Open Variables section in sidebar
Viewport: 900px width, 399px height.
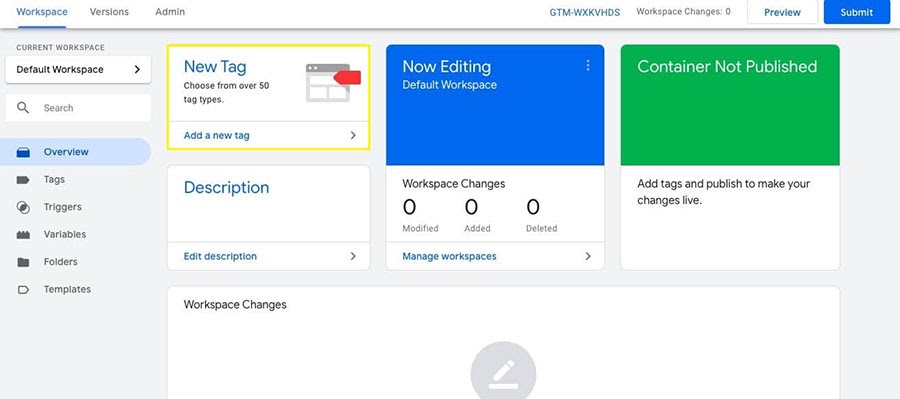(x=75, y=235)
